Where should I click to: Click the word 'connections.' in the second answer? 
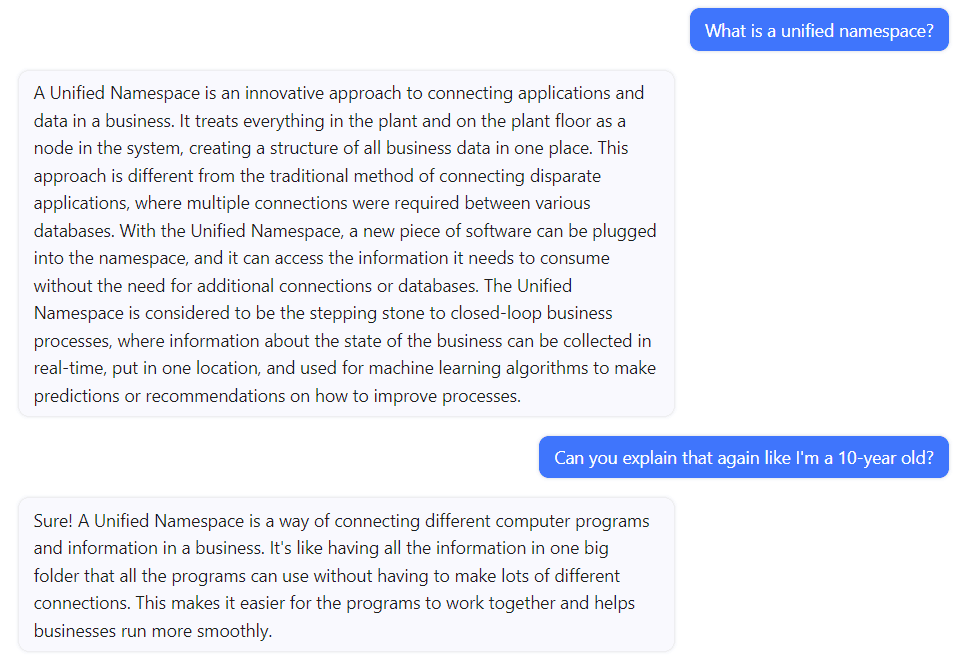(82, 603)
